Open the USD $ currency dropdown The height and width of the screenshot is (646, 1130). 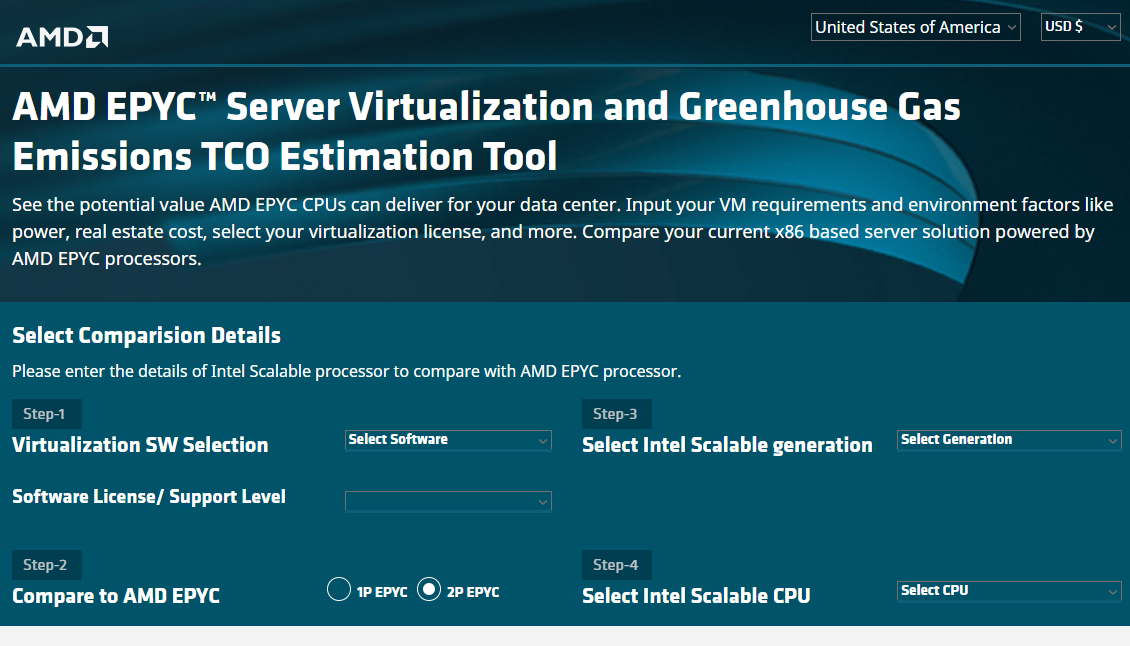pyautogui.click(x=1079, y=28)
